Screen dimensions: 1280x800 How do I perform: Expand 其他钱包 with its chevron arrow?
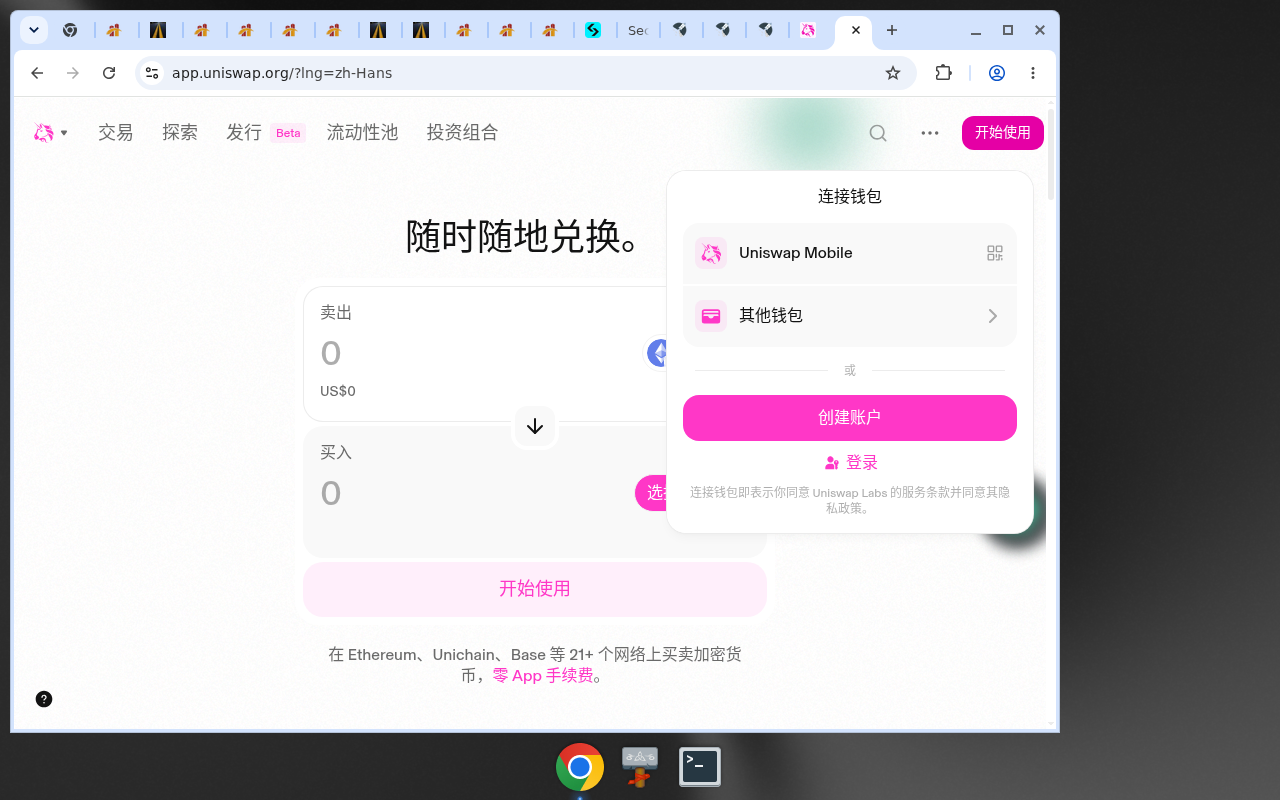[x=993, y=316]
